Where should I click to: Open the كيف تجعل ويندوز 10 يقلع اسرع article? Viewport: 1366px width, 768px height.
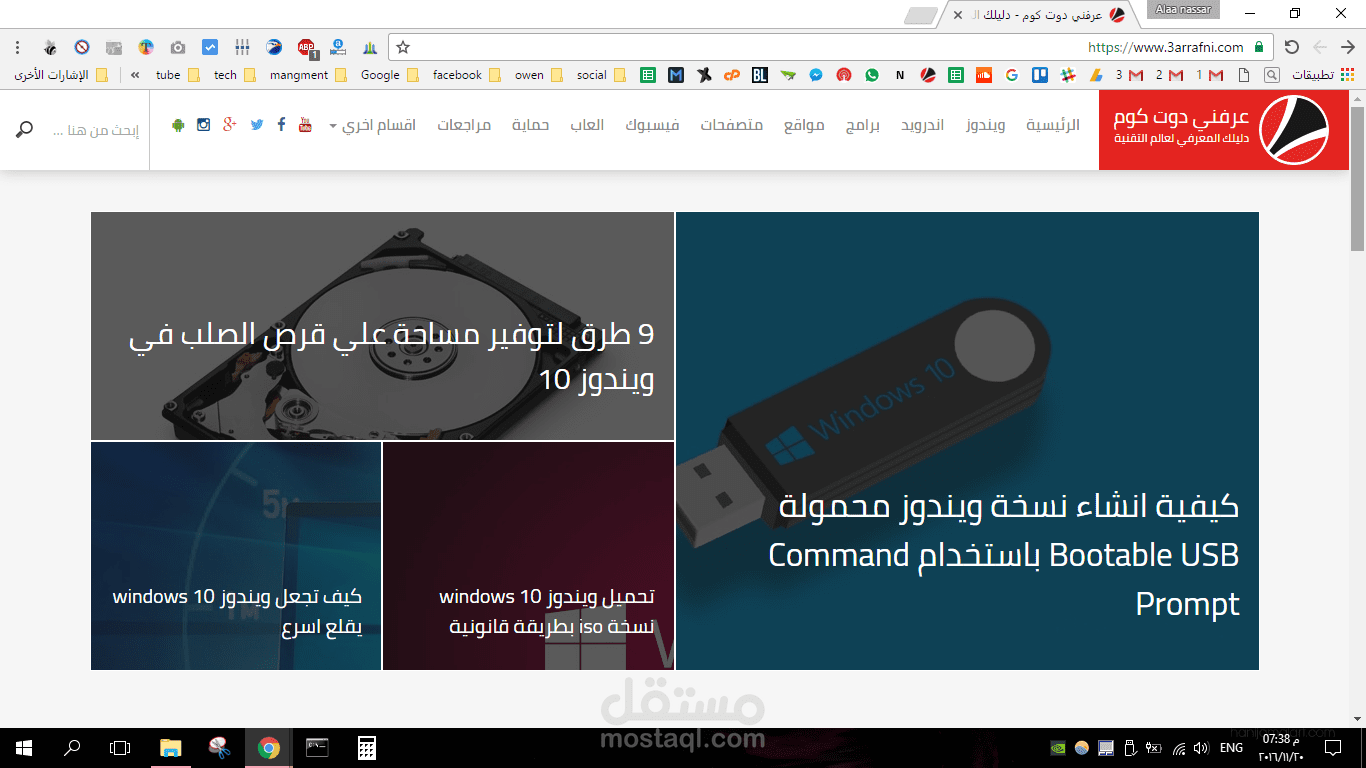[x=236, y=556]
